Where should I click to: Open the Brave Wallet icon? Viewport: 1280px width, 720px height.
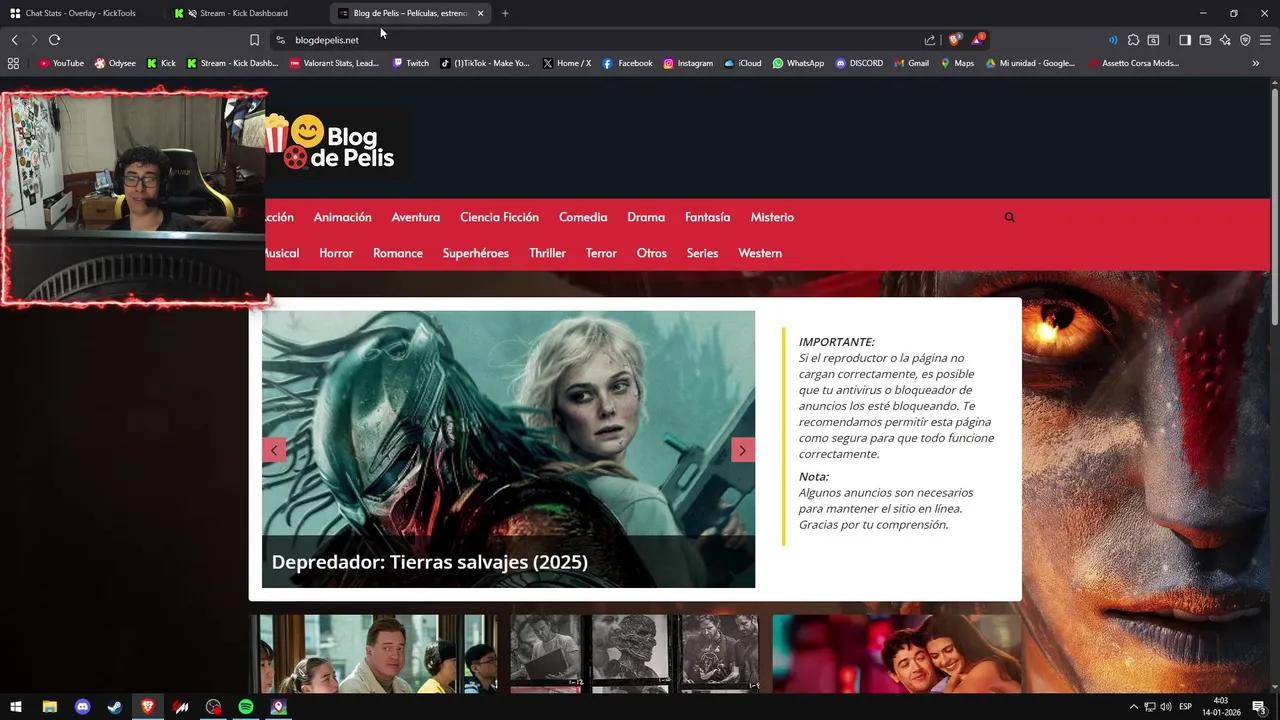(x=1205, y=40)
